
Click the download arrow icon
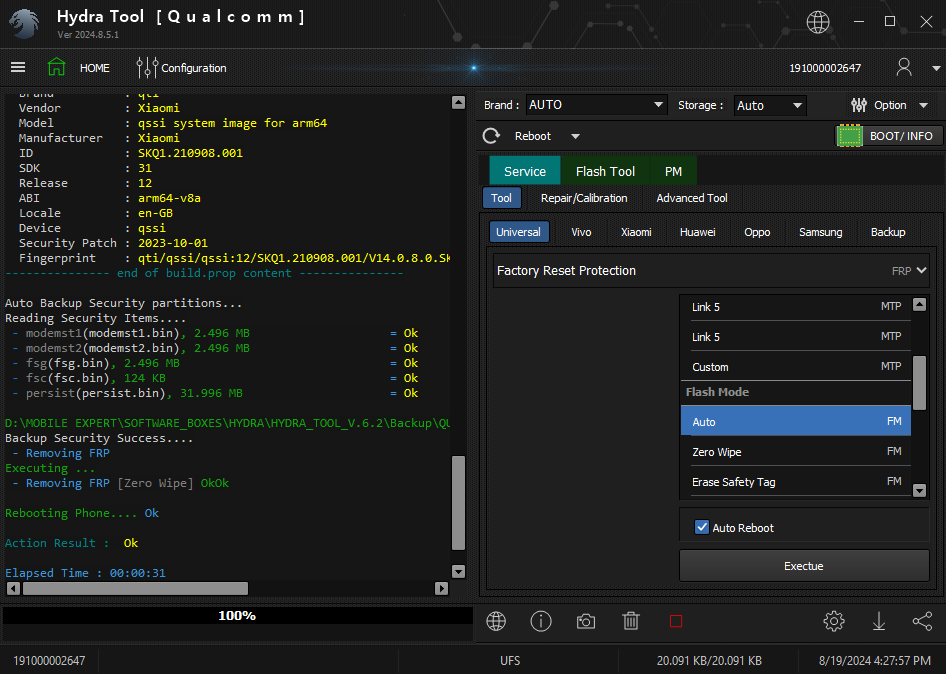tap(879, 621)
